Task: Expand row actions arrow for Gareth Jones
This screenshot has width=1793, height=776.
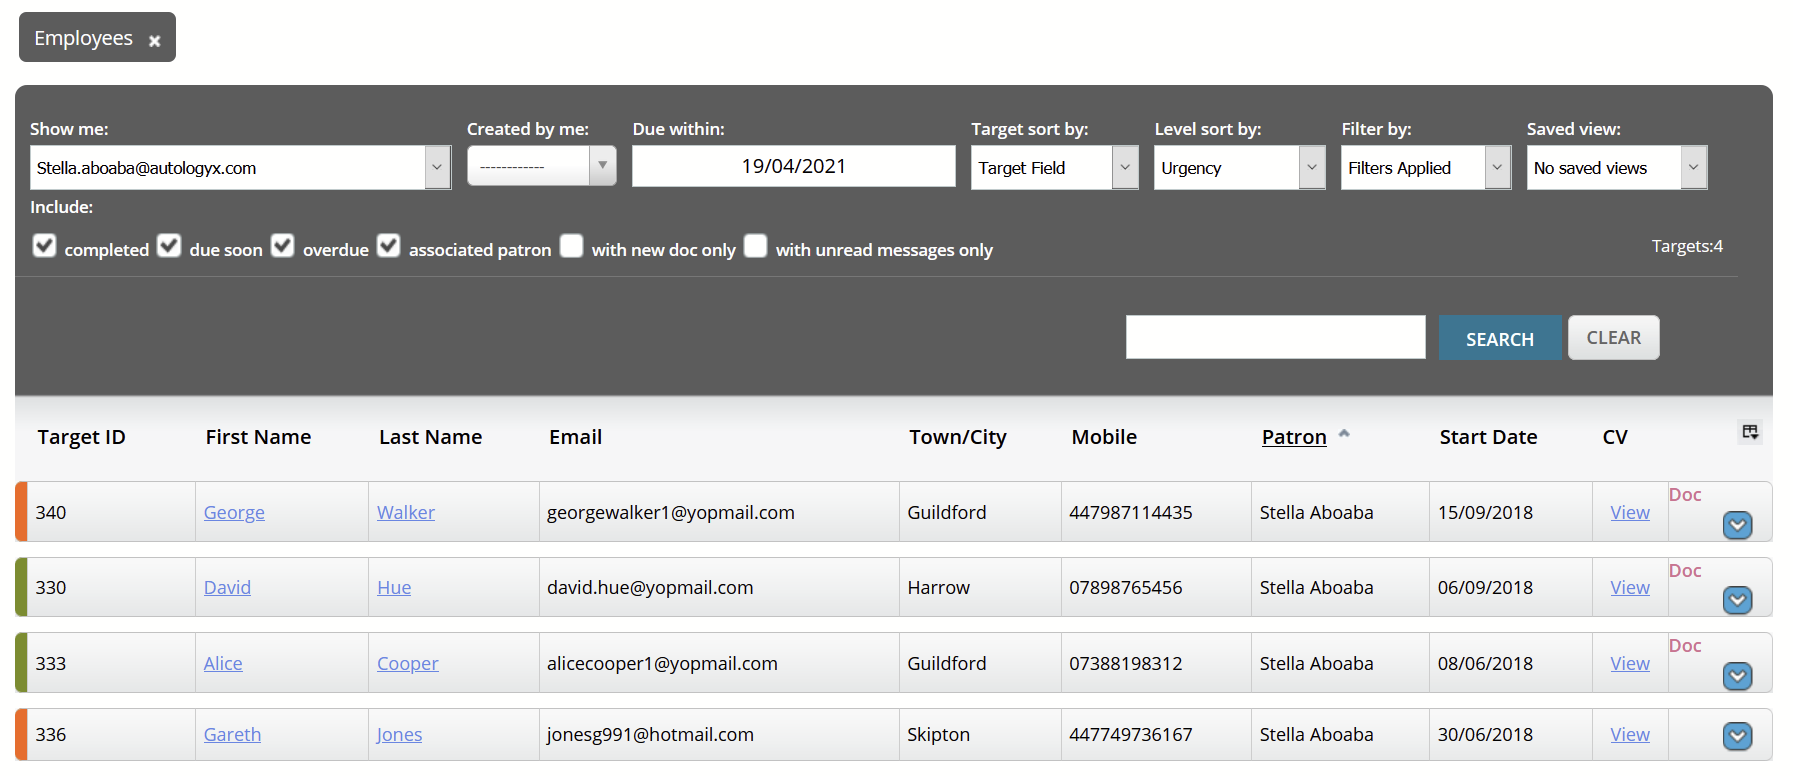Action: tap(1737, 736)
